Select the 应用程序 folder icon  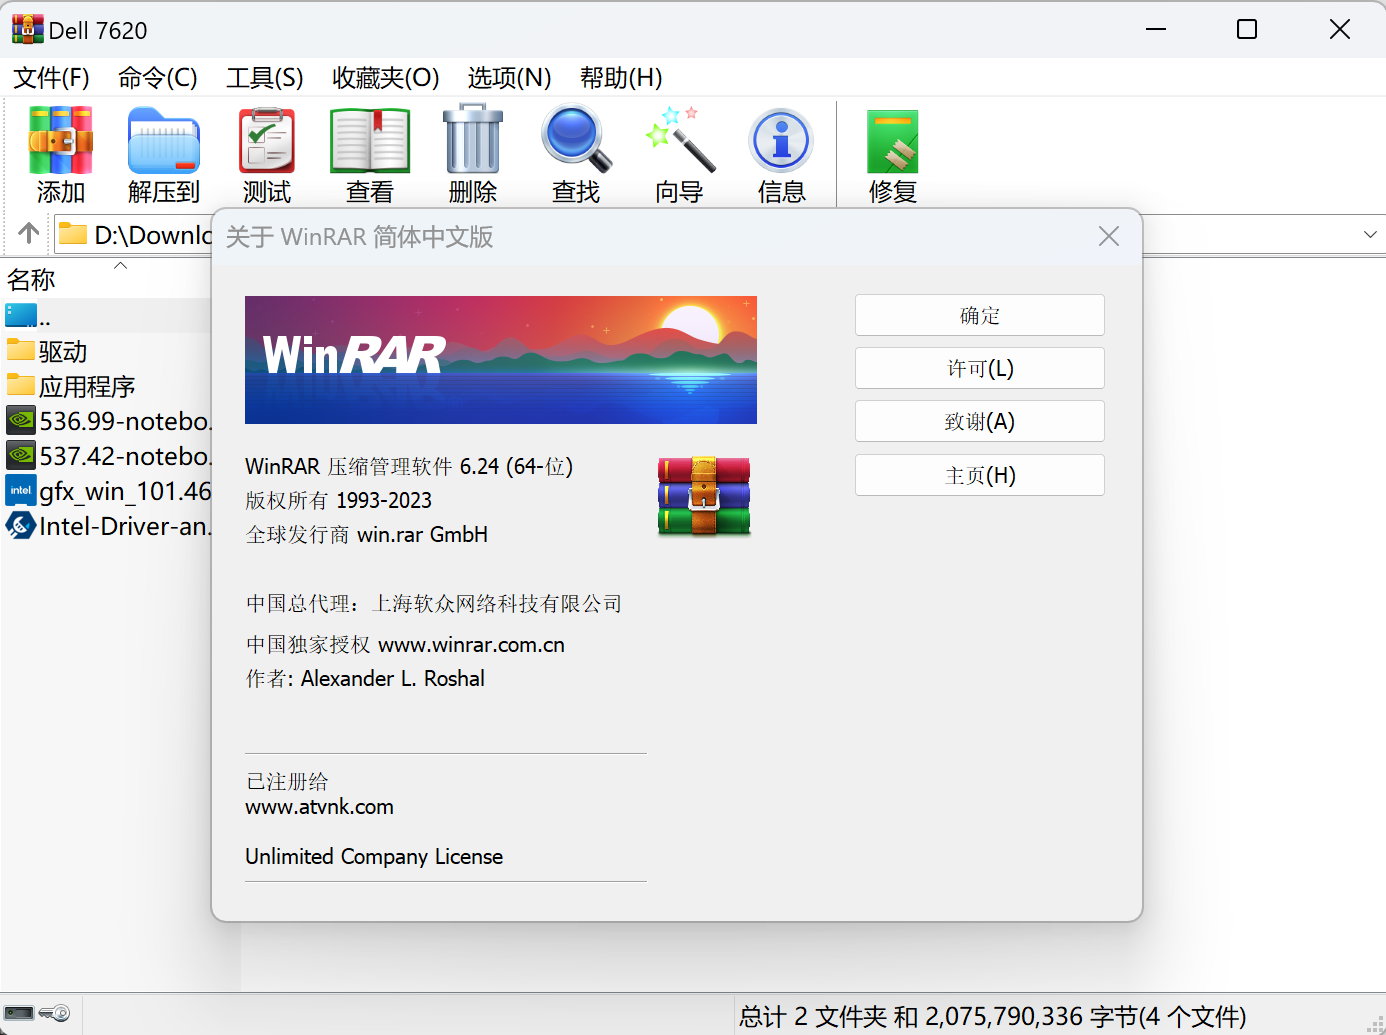[x=21, y=385]
